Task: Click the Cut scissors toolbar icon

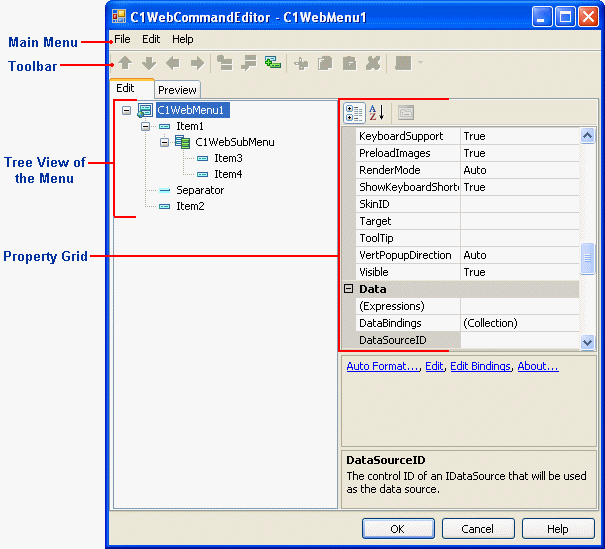Action: (301, 63)
